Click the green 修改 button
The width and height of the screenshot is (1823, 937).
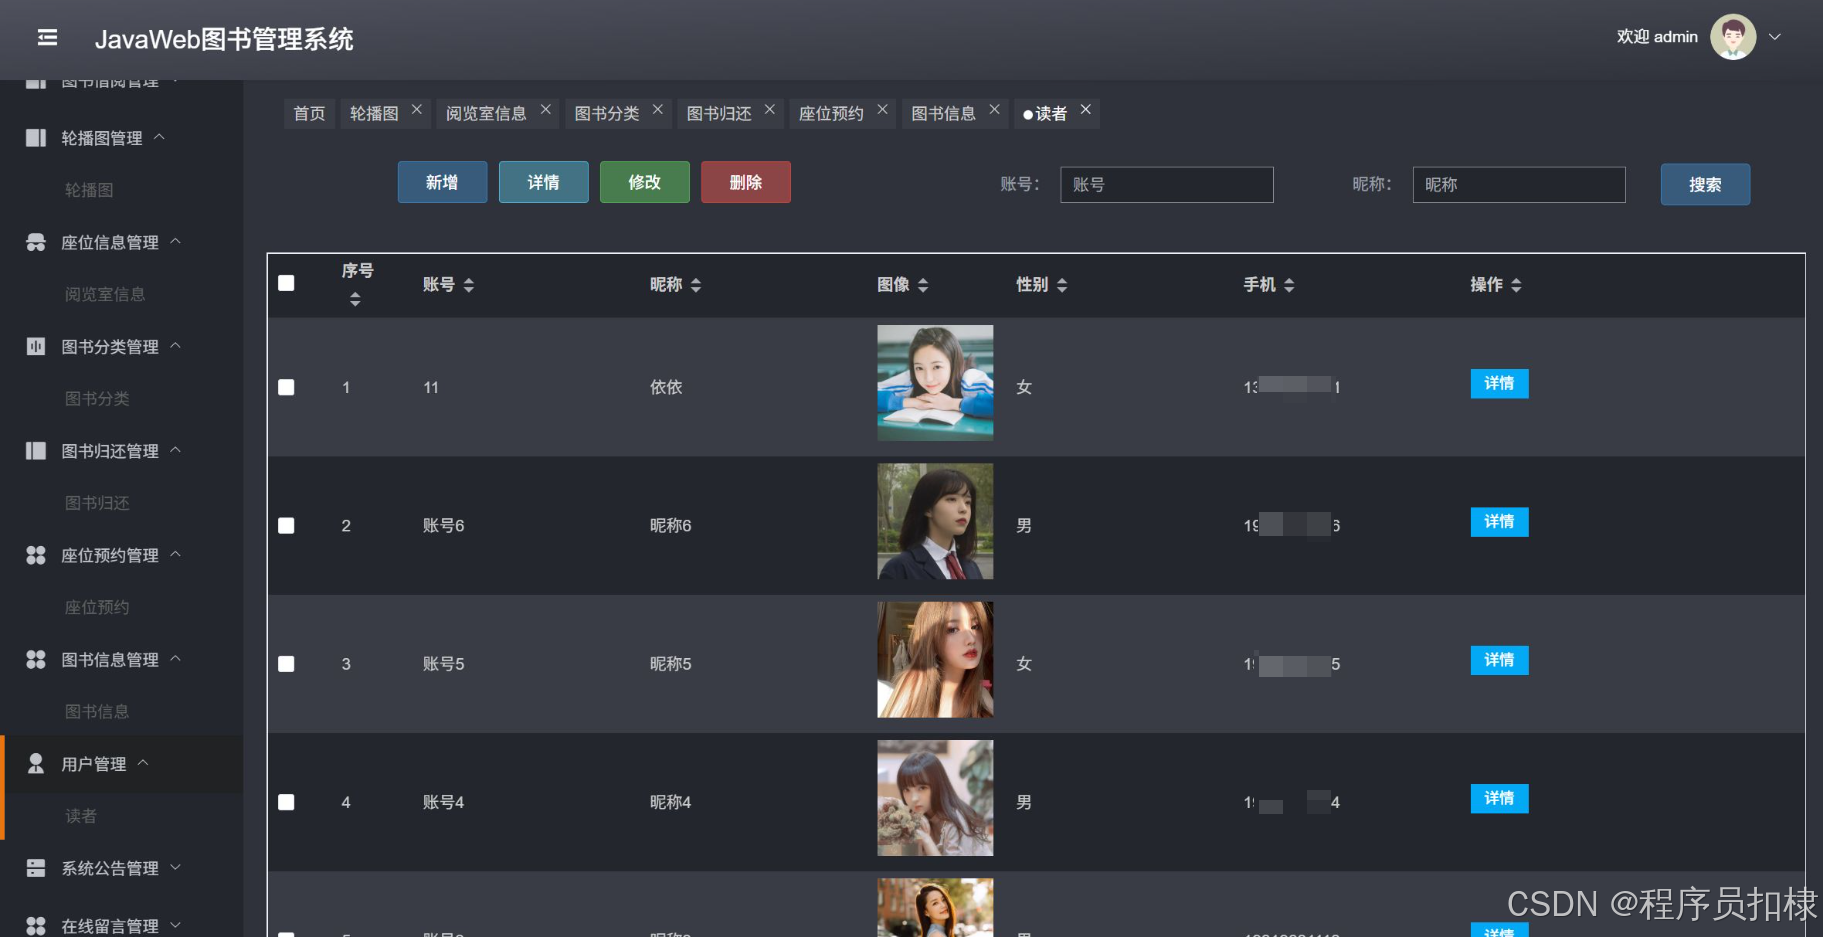645,182
